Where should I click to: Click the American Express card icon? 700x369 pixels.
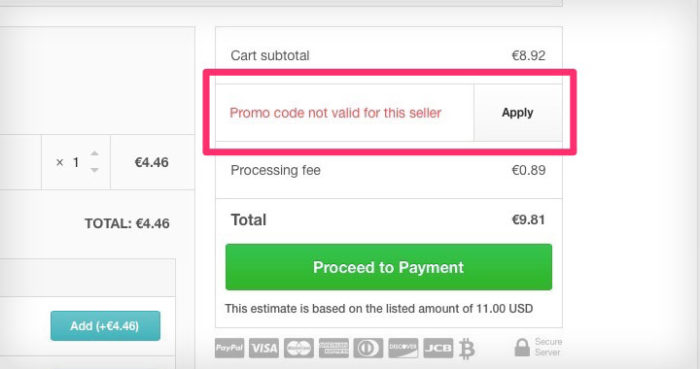pyautogui.click(x=333, y=348)
